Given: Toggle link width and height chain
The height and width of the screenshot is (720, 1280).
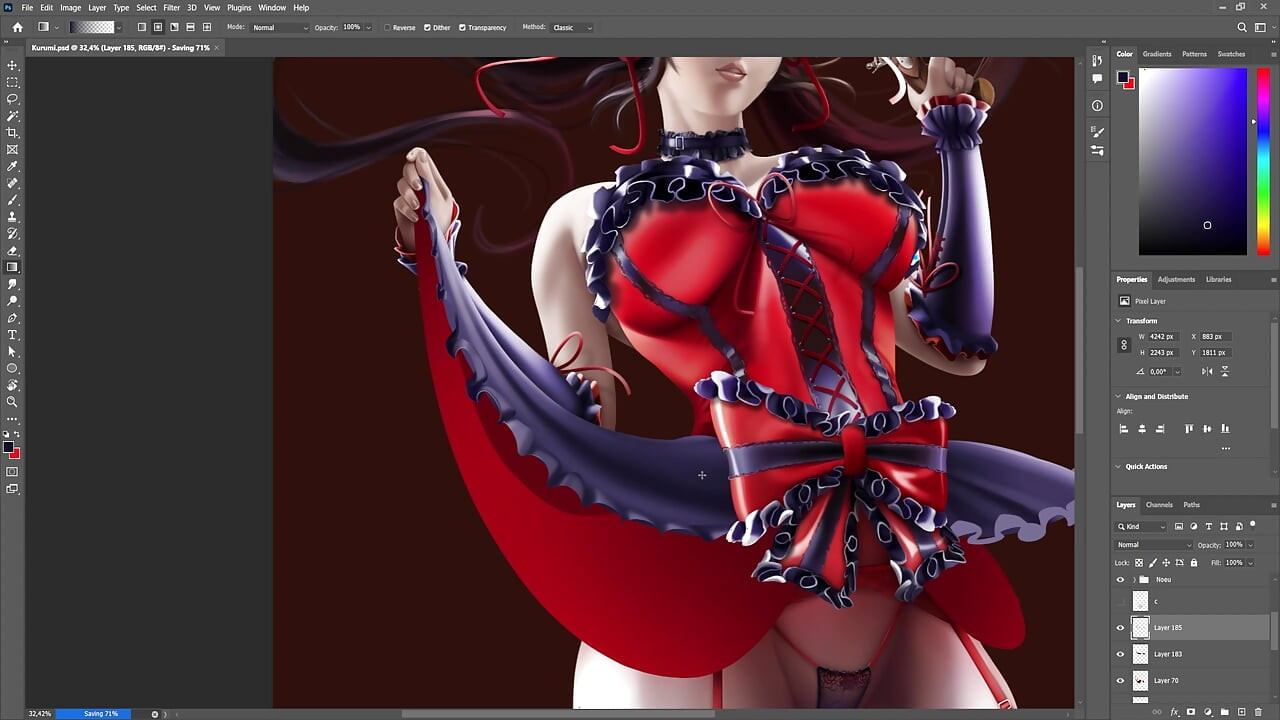Looking at the screenshot, I should click(1124, 345).
